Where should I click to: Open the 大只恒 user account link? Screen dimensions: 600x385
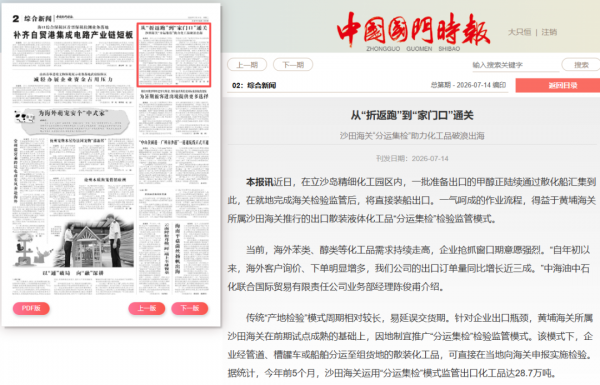(x=519, y=32)
